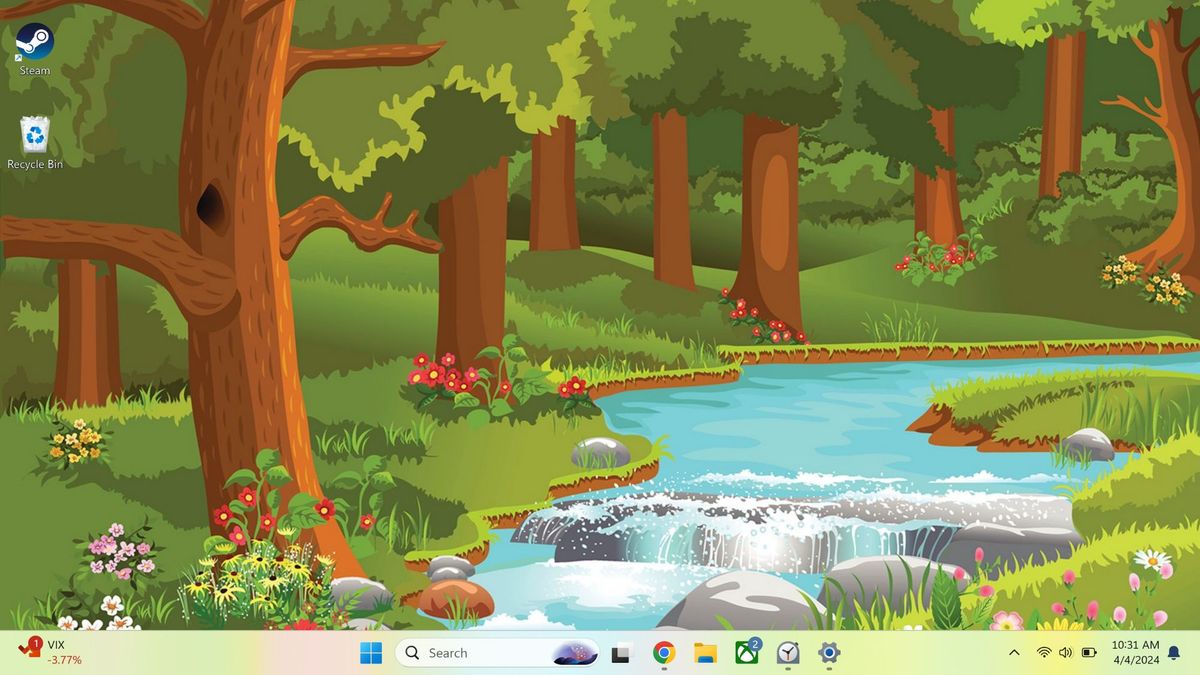The image size is (1200, 675).
Task: Open File Explorer from the taskbar
Action: coord(703,652)
